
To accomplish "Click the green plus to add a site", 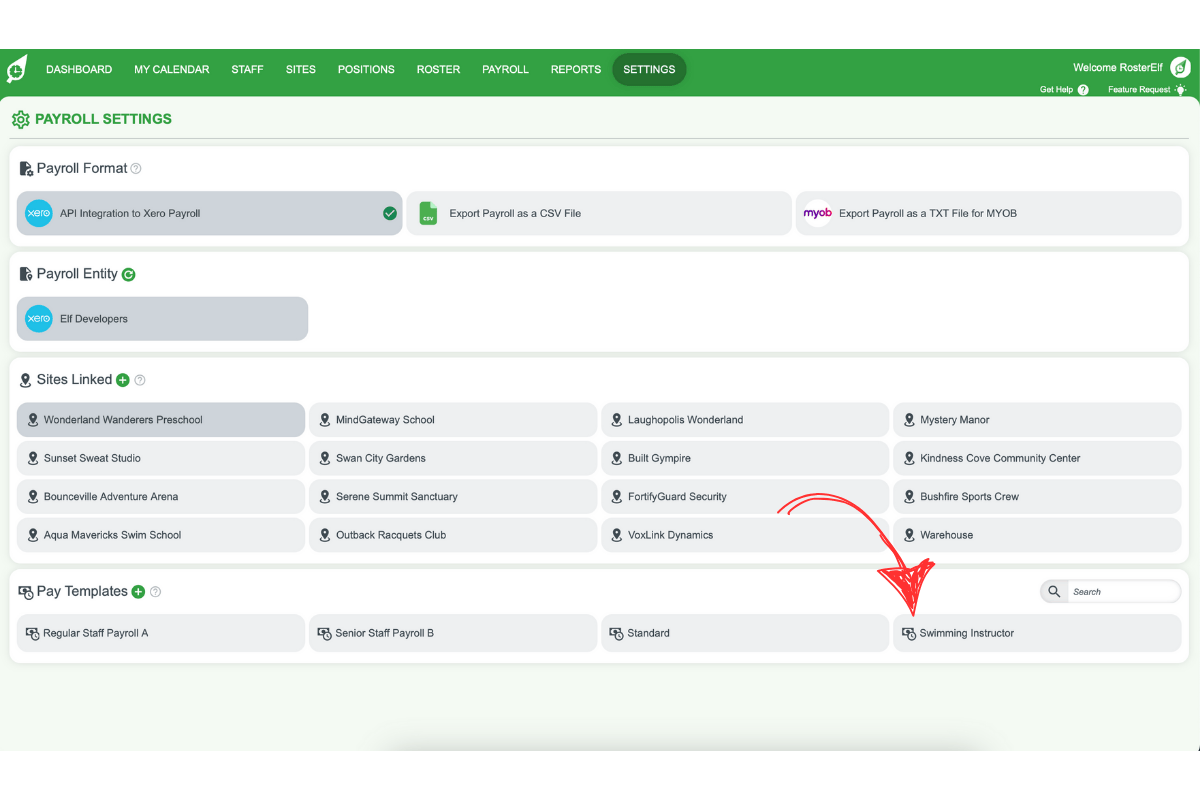I will [122, 380].
